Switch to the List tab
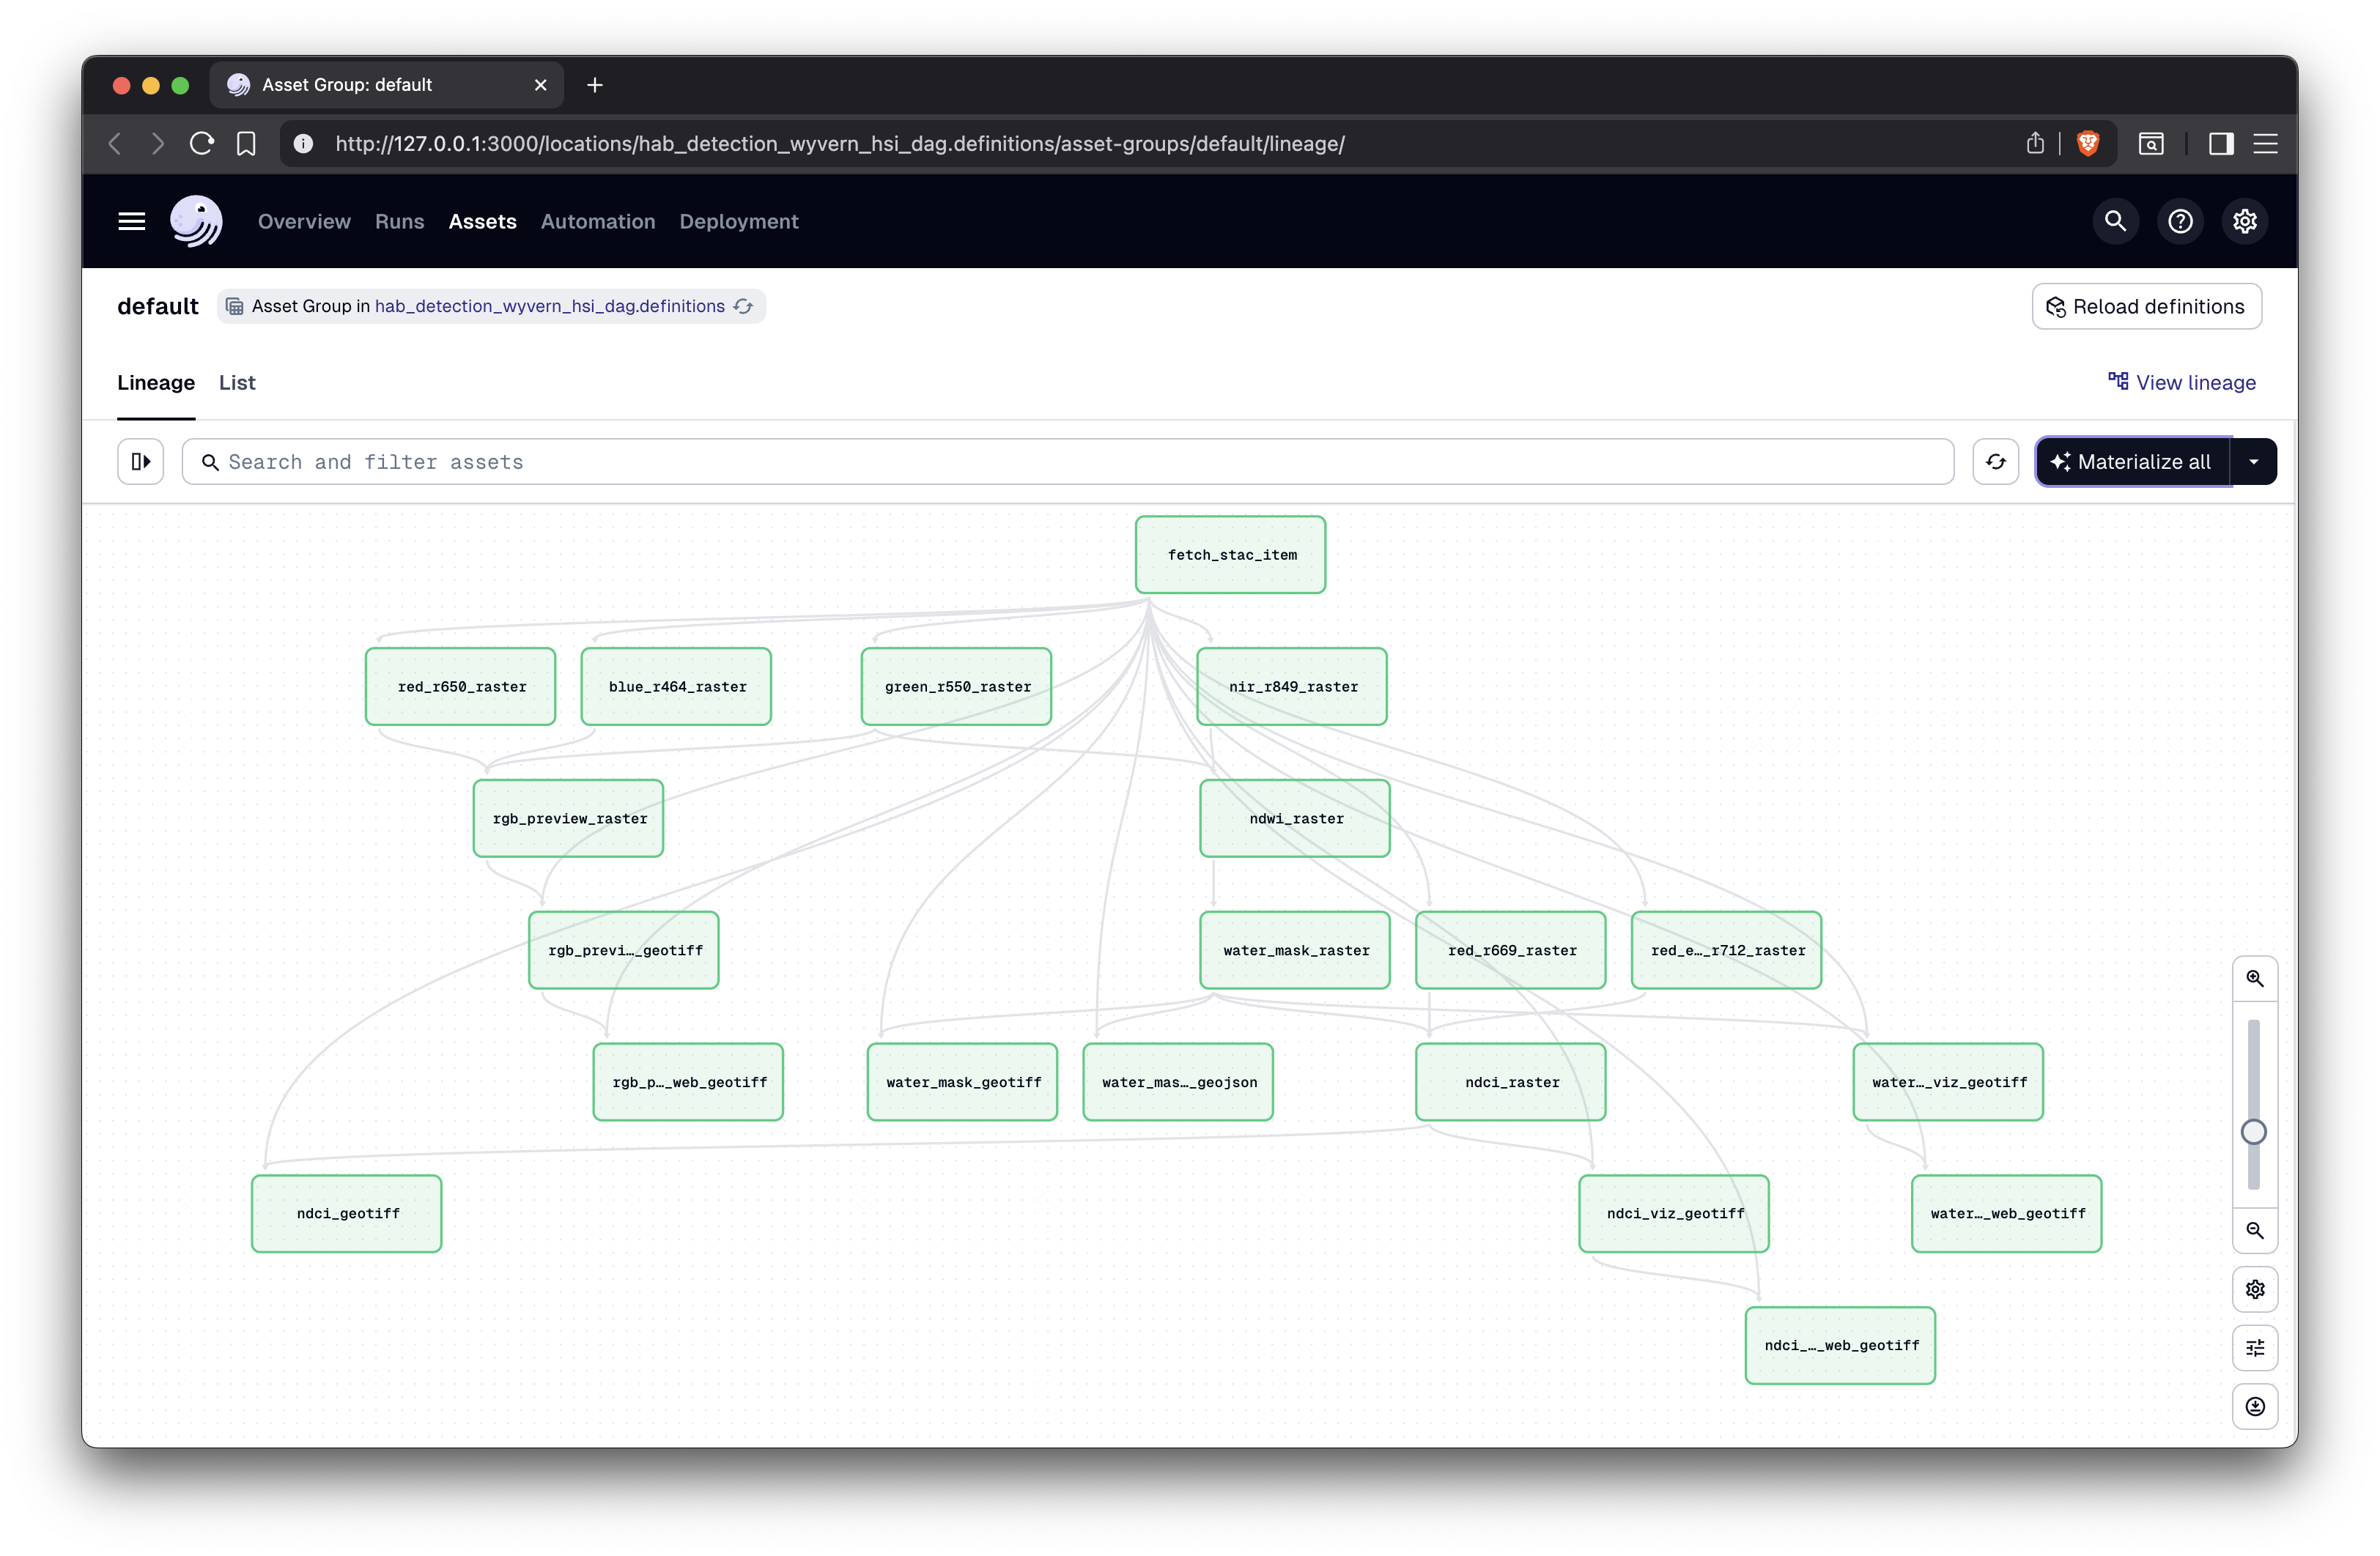Viewport: 2380px width, 1556px height. tap(236, 382)
